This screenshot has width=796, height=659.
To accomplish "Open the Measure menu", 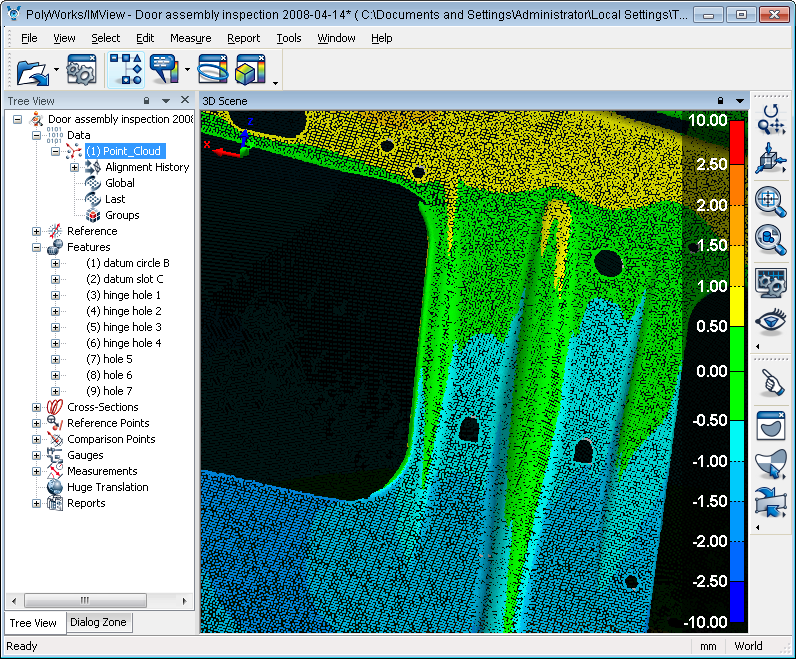I will coord(190,38).
